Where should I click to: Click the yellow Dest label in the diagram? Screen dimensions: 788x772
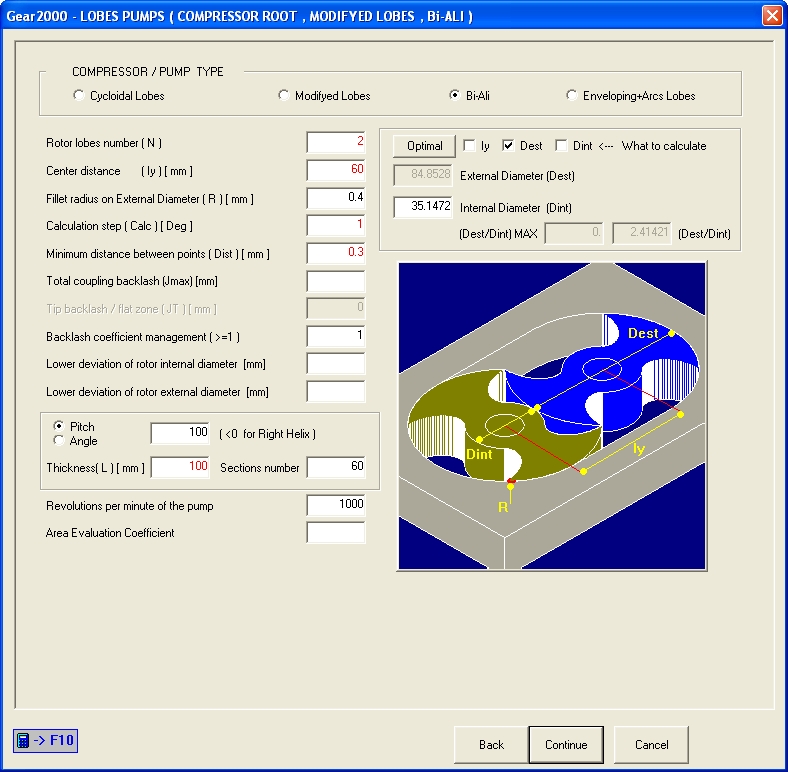[643, 333]
